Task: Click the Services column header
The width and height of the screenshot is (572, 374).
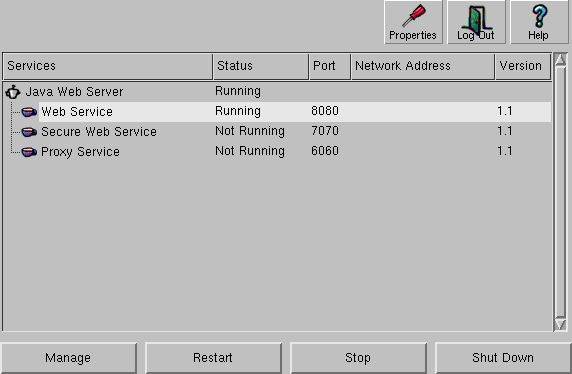Action: point(108,66)
